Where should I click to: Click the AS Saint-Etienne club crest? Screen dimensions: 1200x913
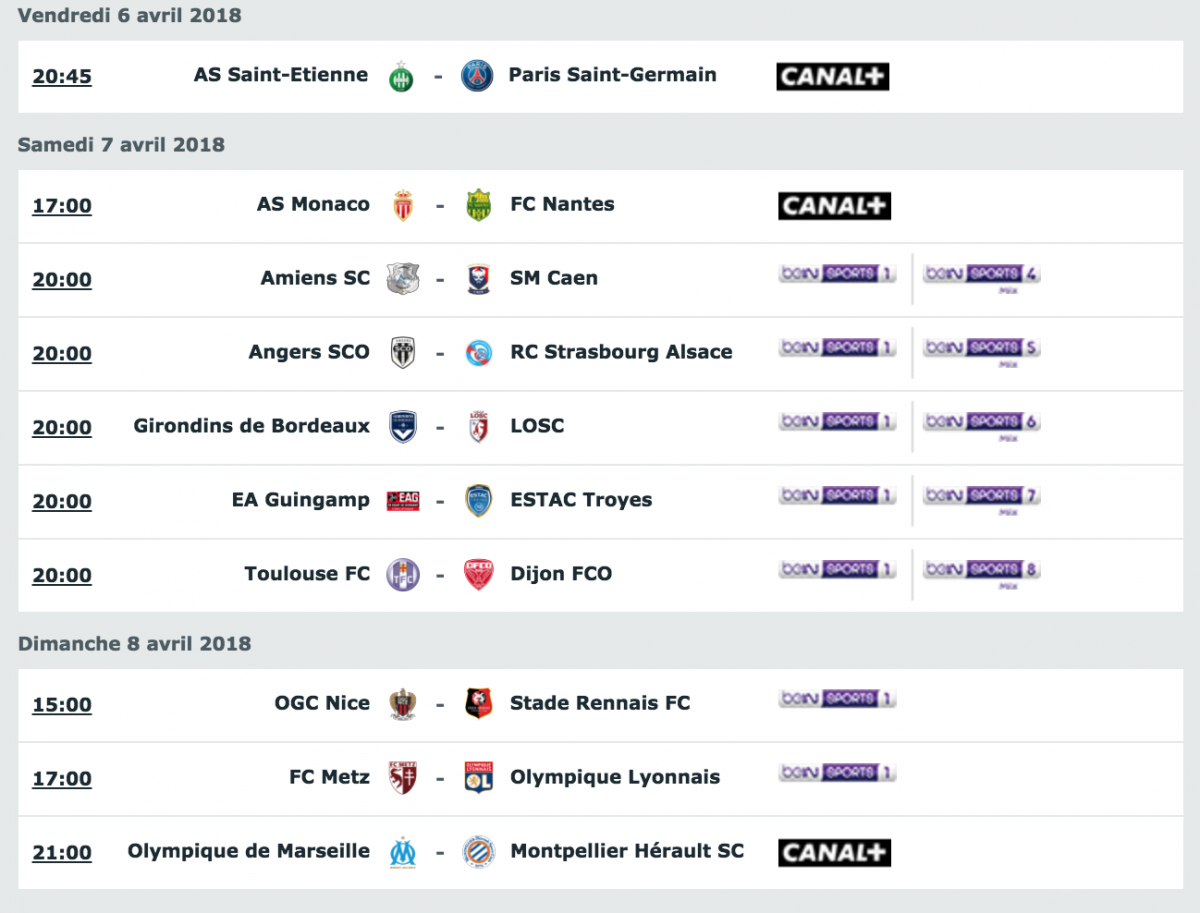(401, 76)
